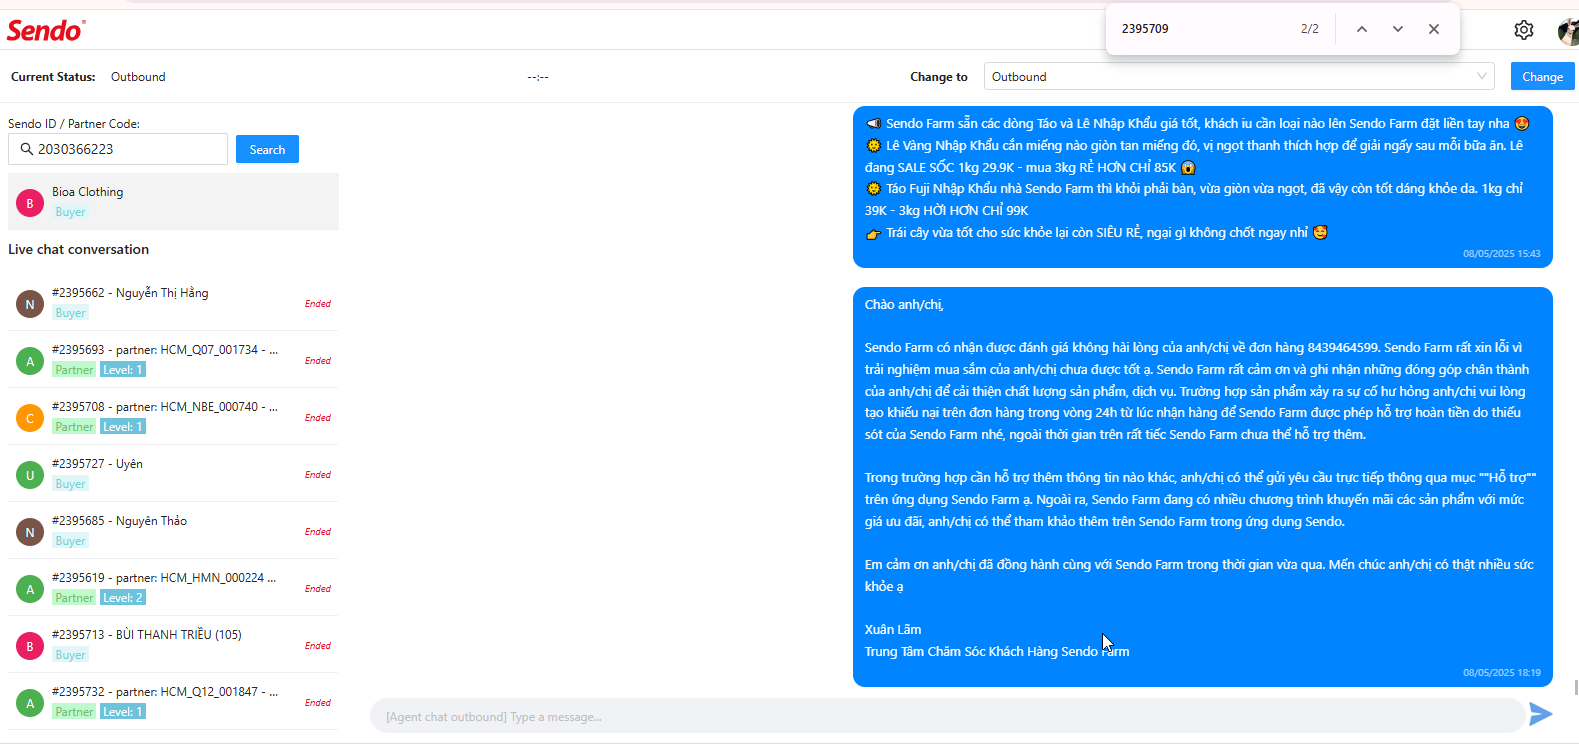
Task: Click Buyer tag under Bioa Clothing
Action: [70, 212]
